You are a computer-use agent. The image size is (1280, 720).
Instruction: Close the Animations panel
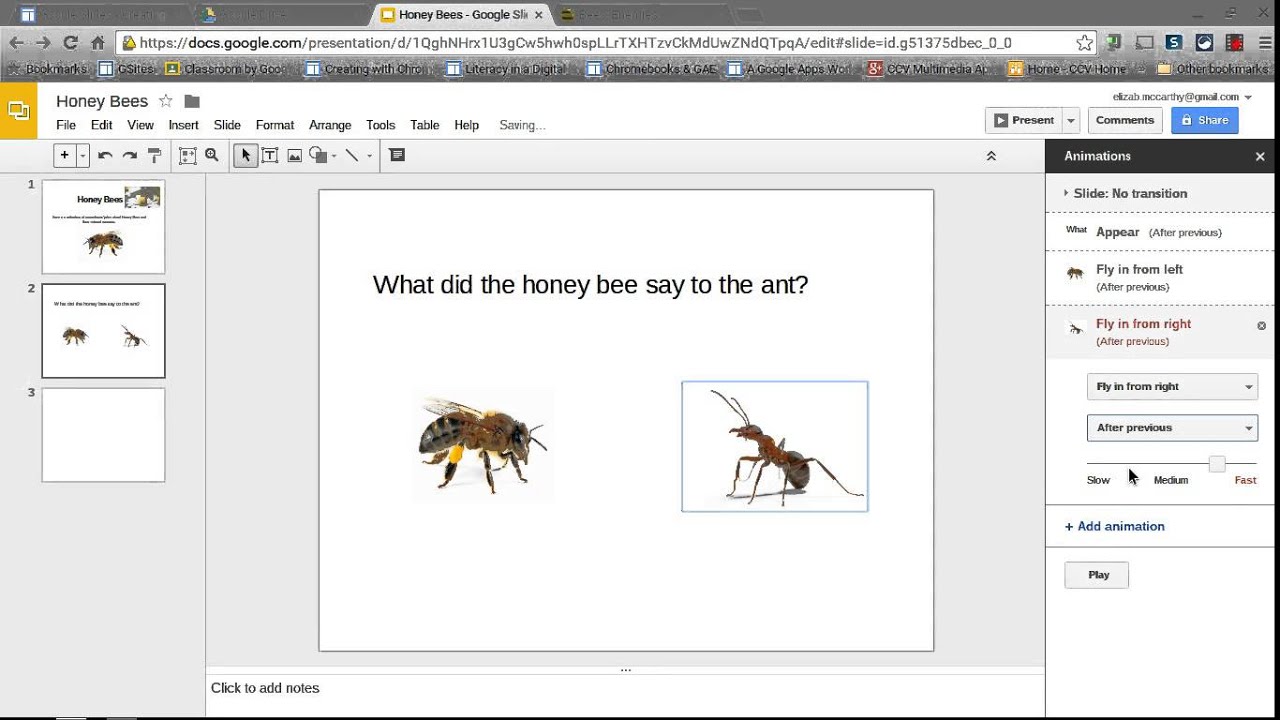pos(1260,156)
